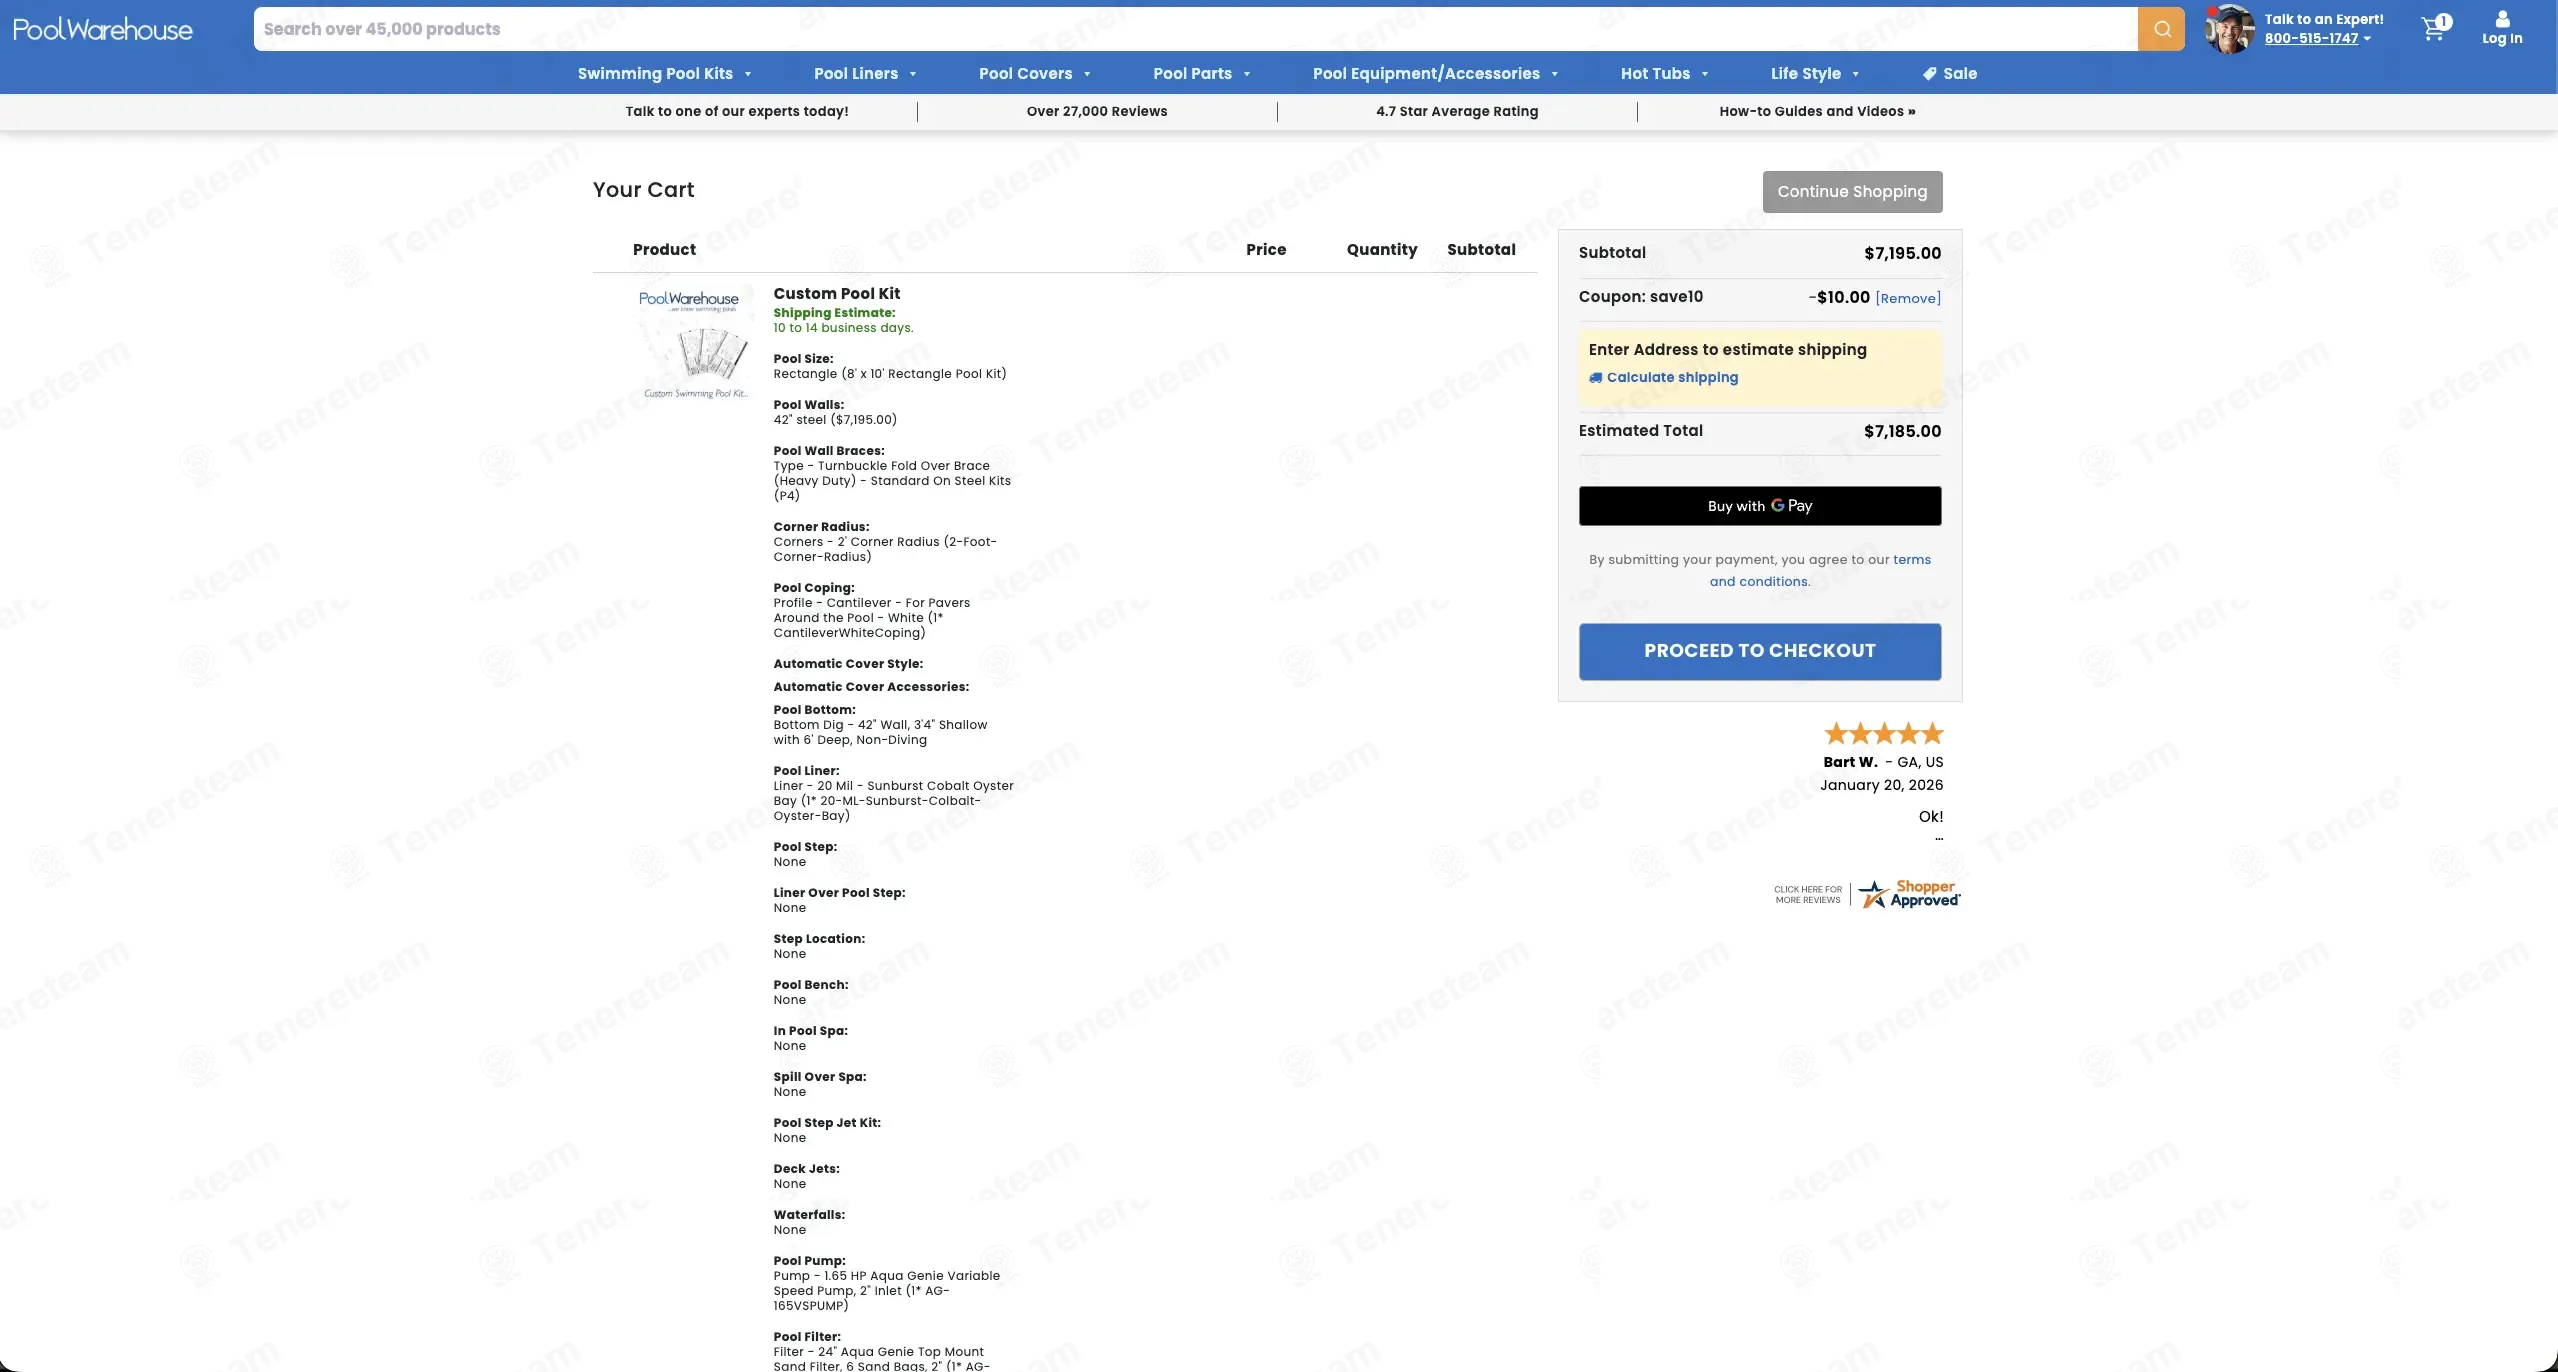Image resolution: width=2558 pixels, height=1372 pixels.
Task: Click the Log In label
Action: click(2502, 38)
